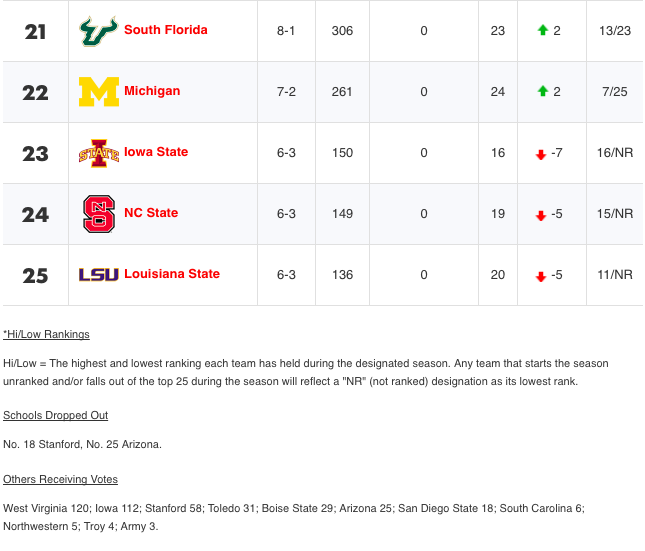Screen dimensions: 645x551
Task: Click Louisiana State's red down arrow
Action: coord(541,277)
